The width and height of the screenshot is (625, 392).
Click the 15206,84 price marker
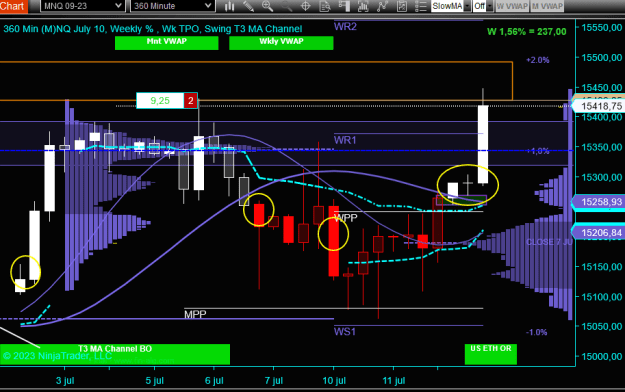click(598, 232)
